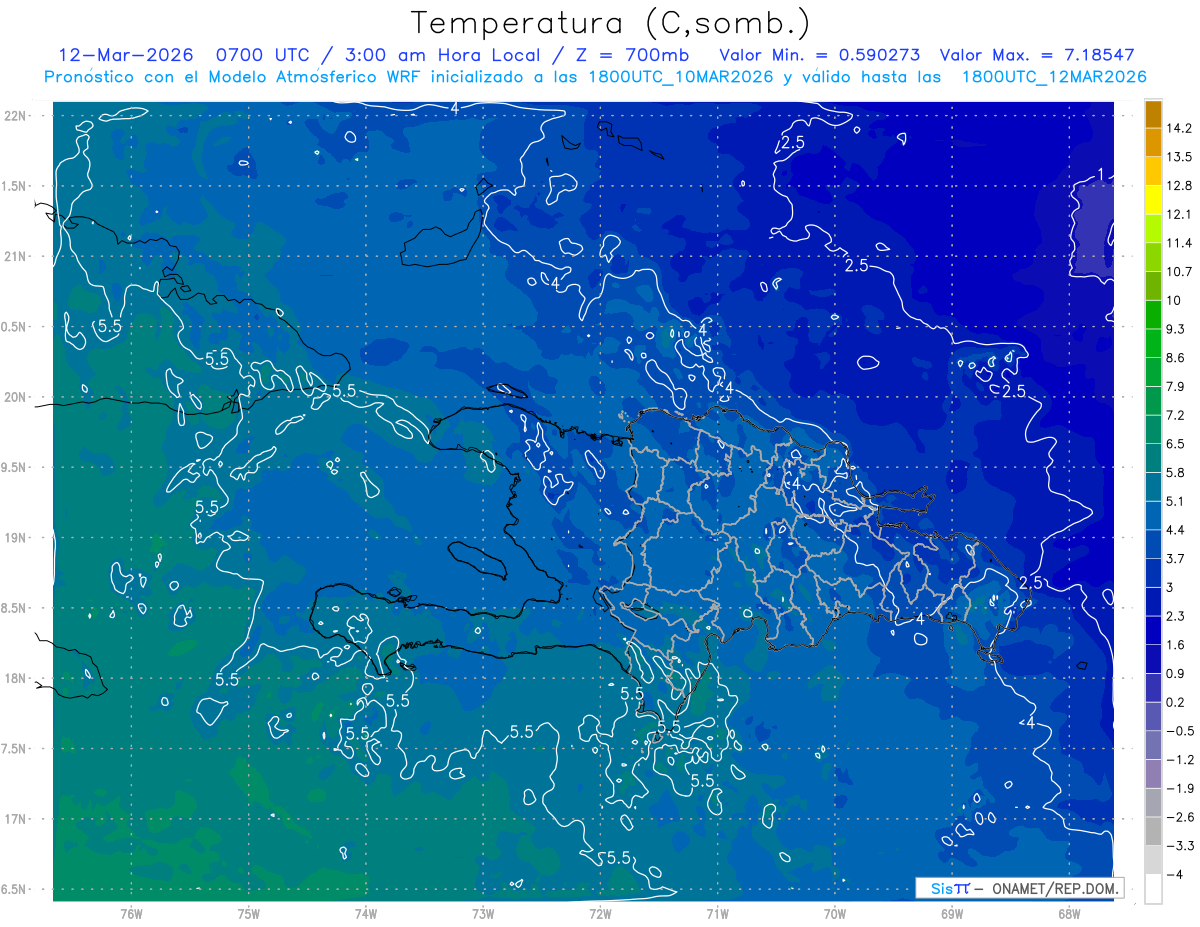The height and width of the screenshot is (927, 1200).
Task: Click the "21N" latitude axis label
Action: click(x=15, y=257)
